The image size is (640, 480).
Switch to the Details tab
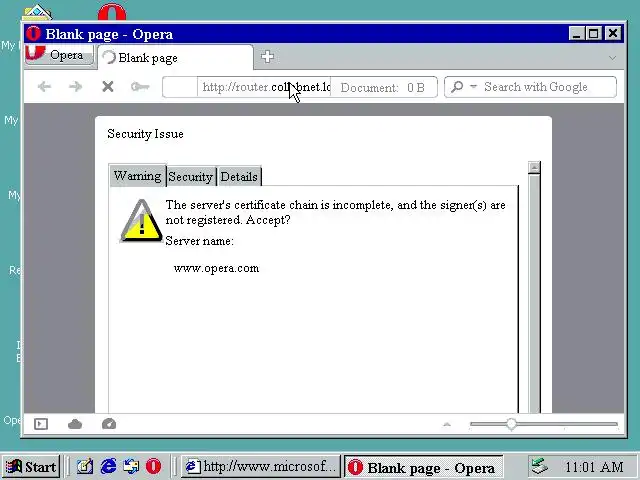coord(239,177)
